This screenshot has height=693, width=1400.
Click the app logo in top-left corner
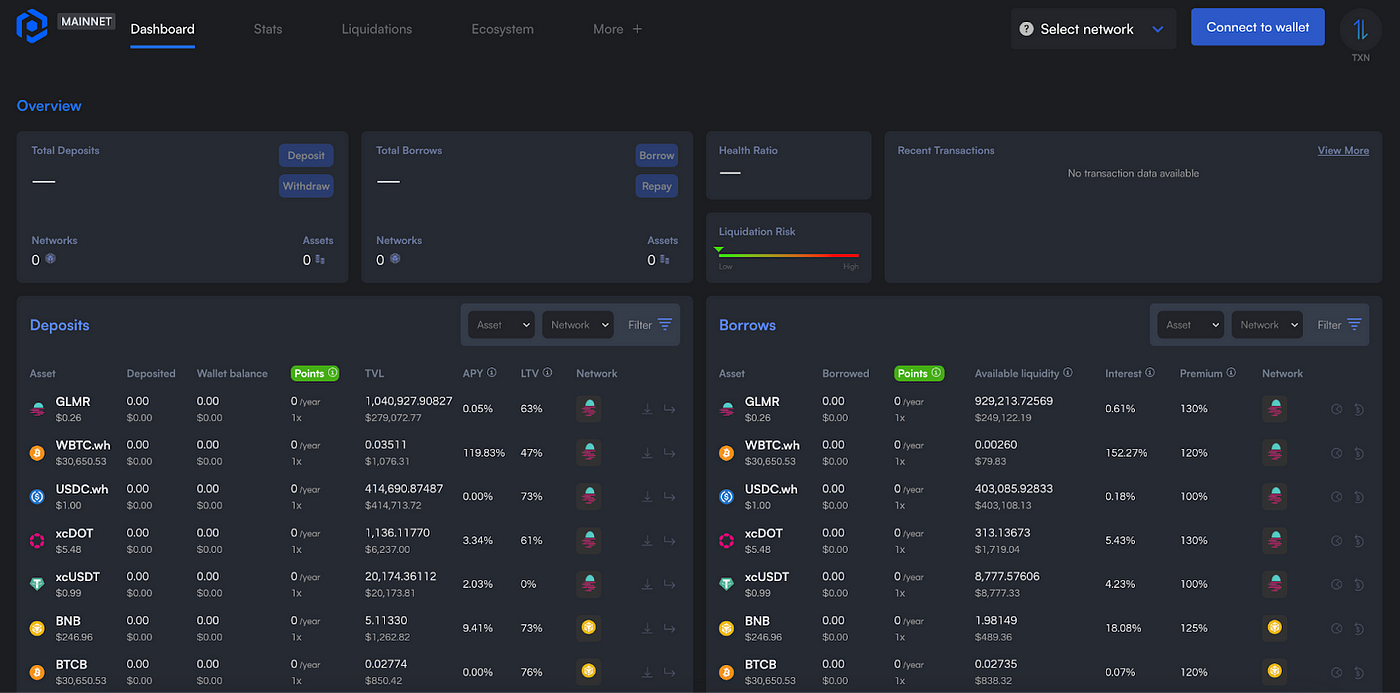click(x=32, y=26)
